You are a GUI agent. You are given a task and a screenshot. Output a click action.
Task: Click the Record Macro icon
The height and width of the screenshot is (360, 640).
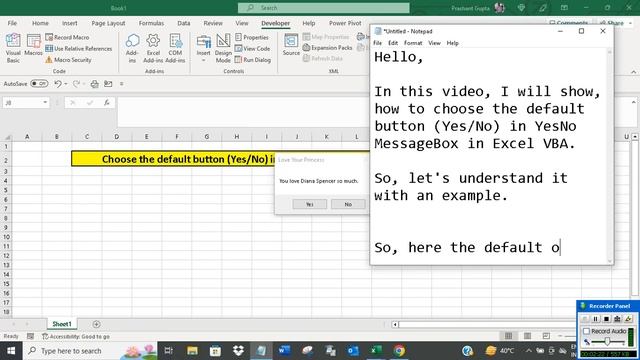(49, 37)
